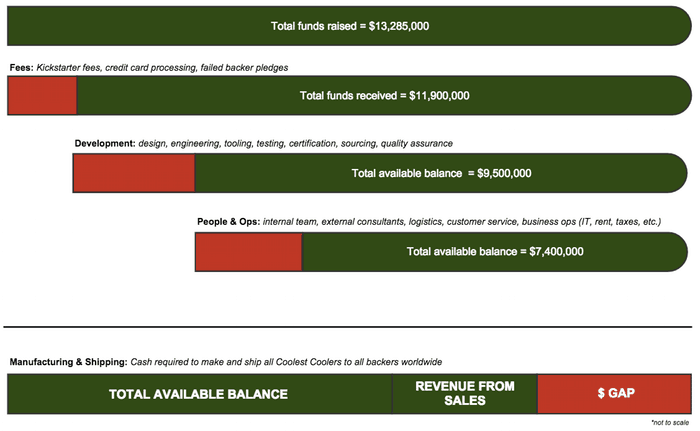Select the red Development cost segment
This screenshot has height=431, width=700.
click(134, 173)
